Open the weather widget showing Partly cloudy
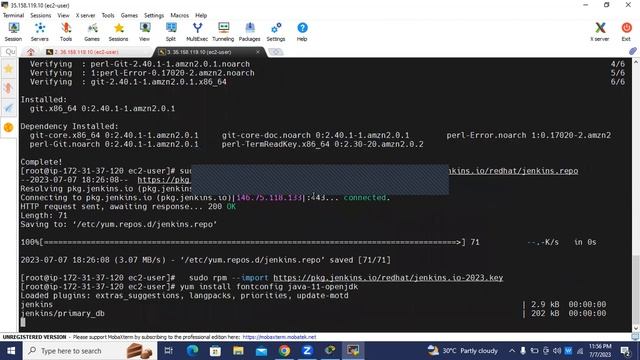The height and width of the screenshot is (360, 640). coord(462,351)
